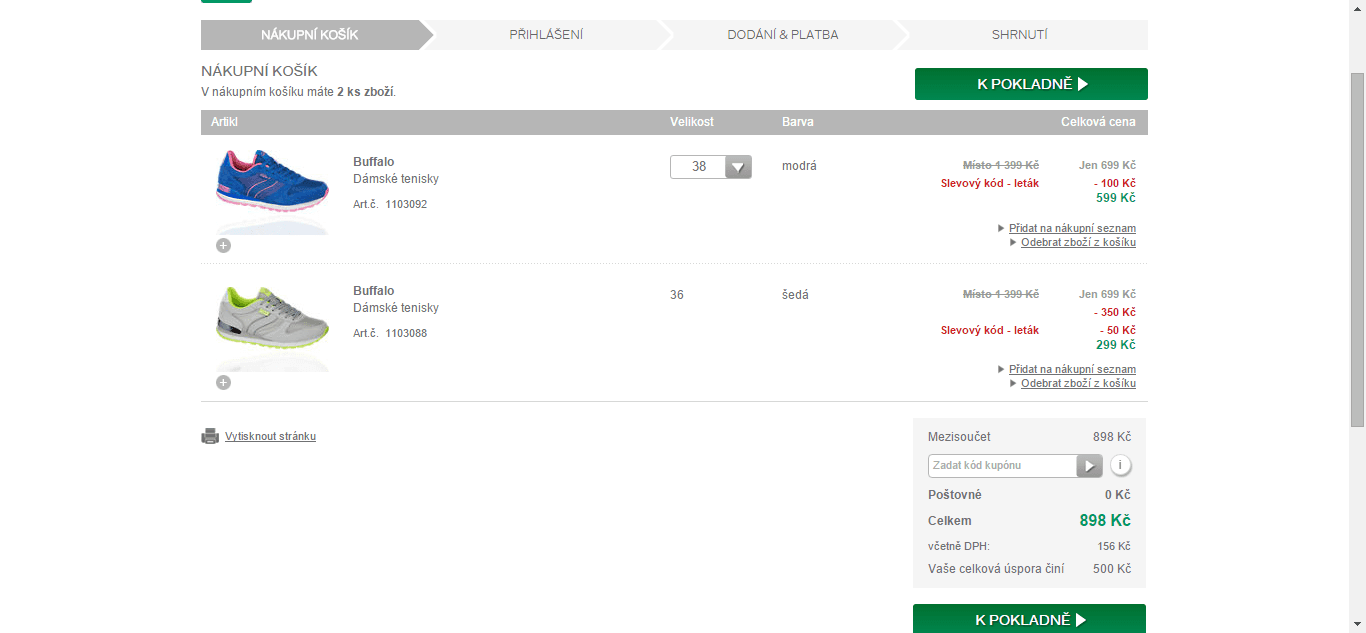The height and width of the screenshot is (633, 1366).
Task: Open the blue Buffalo sneaker thumbnail
Action: 273,190
